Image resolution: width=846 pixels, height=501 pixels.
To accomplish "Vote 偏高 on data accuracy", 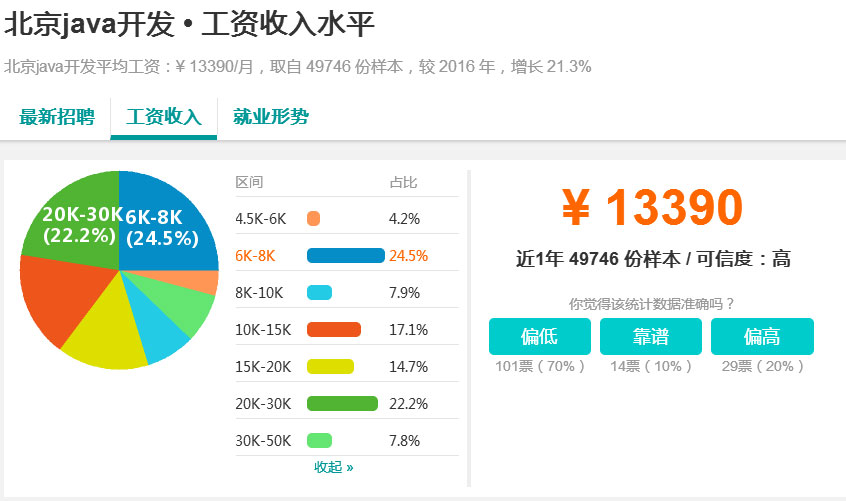I will click(x=762, y=336).
